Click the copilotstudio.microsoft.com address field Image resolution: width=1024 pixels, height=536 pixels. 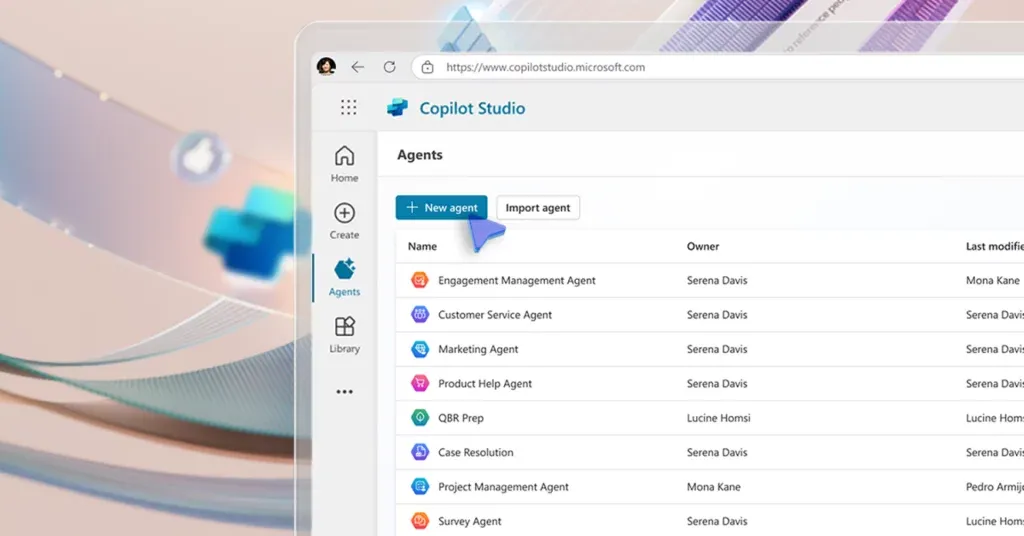717,67
